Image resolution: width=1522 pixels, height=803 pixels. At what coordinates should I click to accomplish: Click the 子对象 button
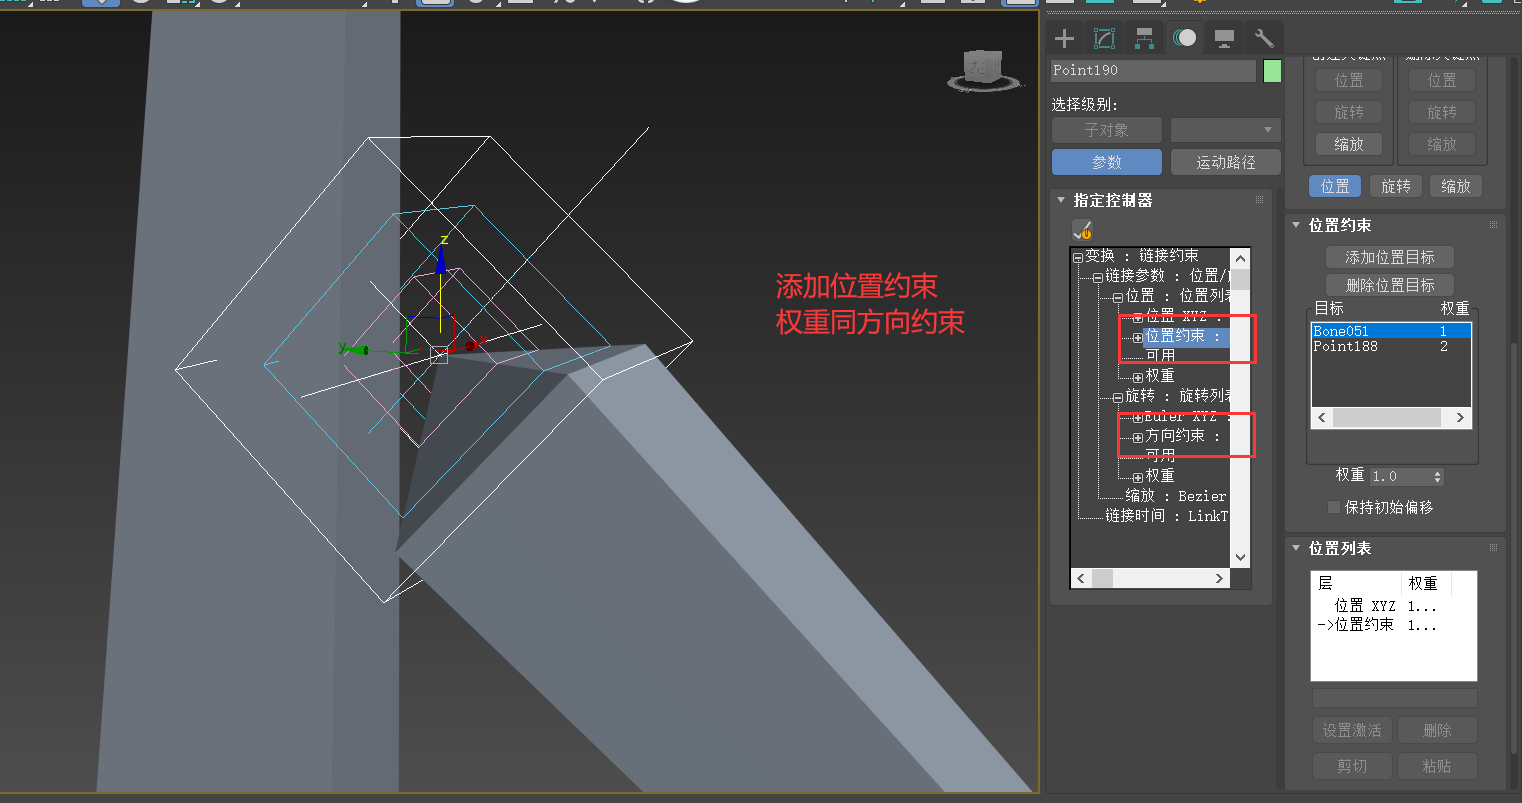pyautogui.click(x=1106, y=130)
